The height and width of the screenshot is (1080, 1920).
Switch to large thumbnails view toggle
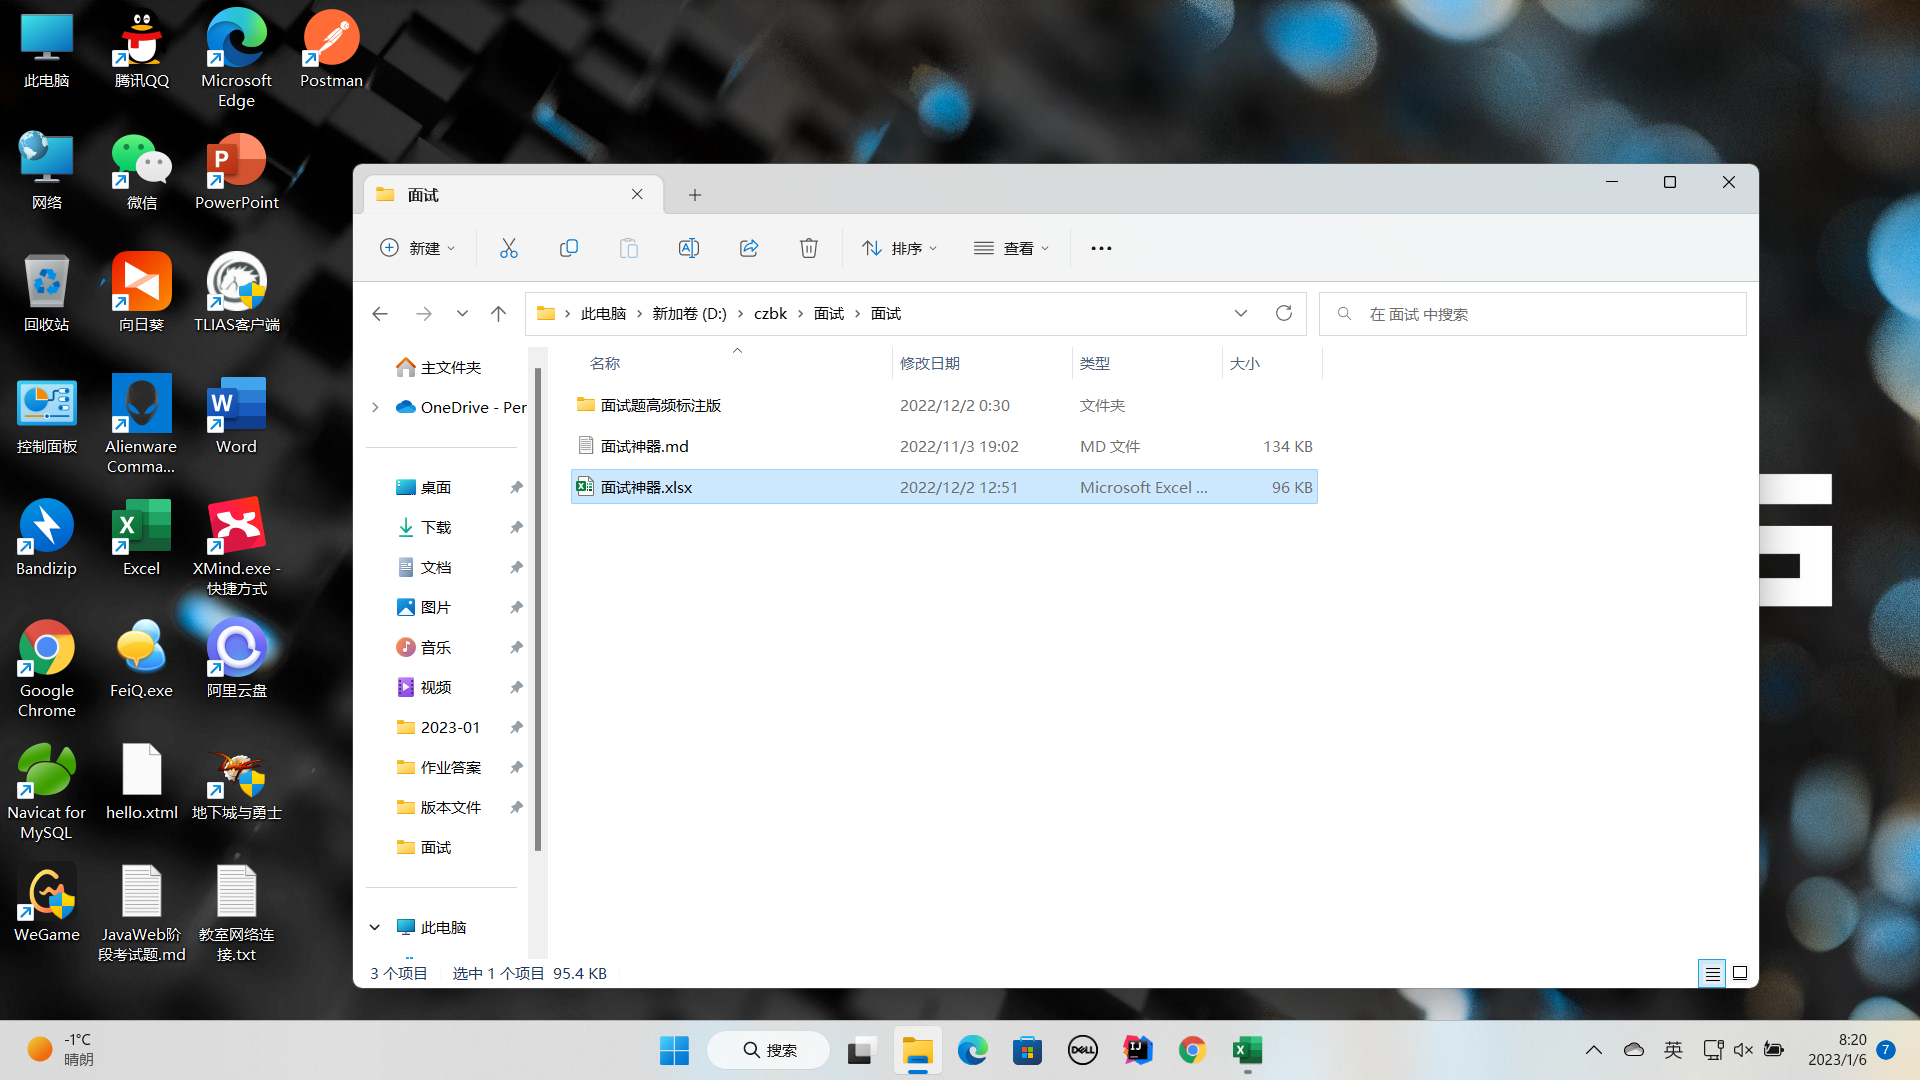[1740, 973]
